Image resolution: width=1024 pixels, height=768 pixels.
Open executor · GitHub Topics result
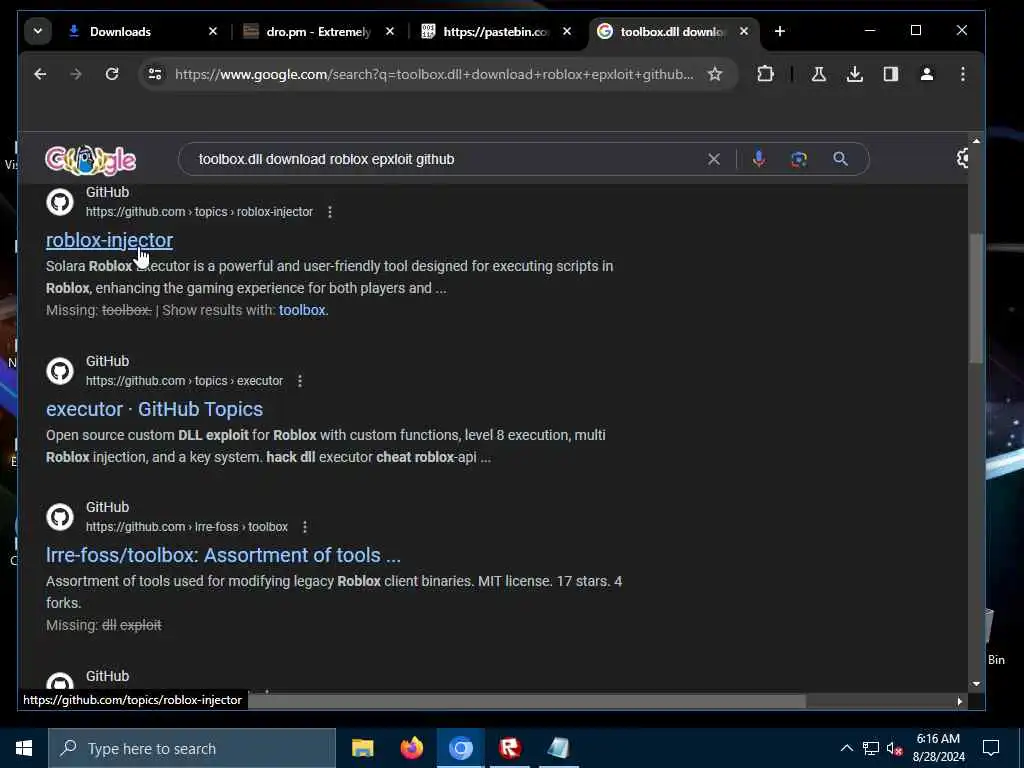point(154,409)
